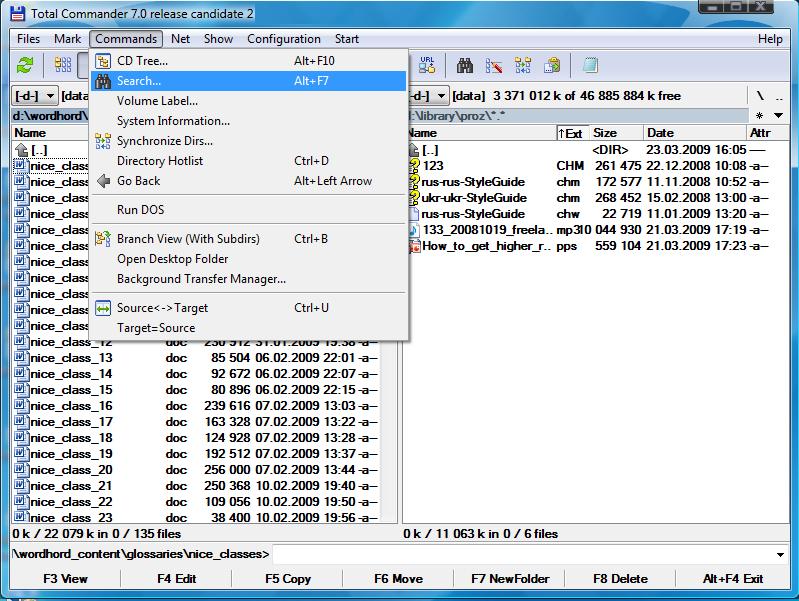The height and width of the screenshot is (601, 799).
Task: Select CD Tree... from the Commands menu
Action: [x=249, y=61]
